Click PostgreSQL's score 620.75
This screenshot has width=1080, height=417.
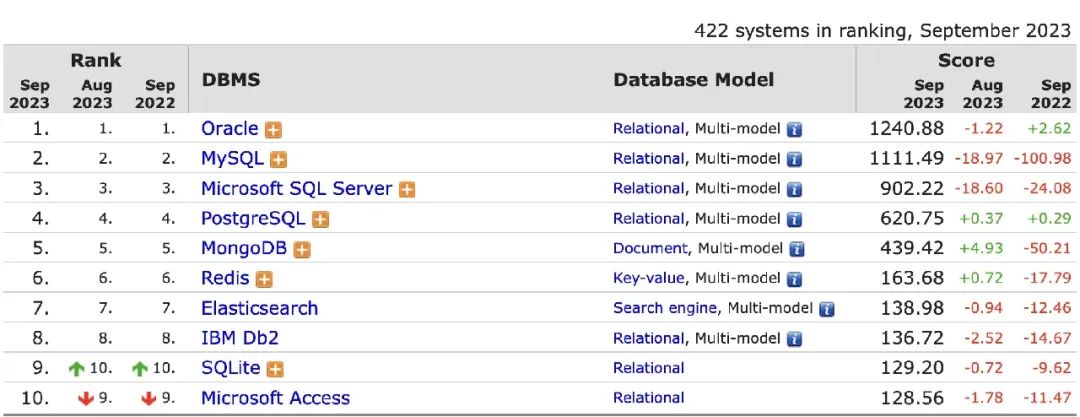click(912, 218)
